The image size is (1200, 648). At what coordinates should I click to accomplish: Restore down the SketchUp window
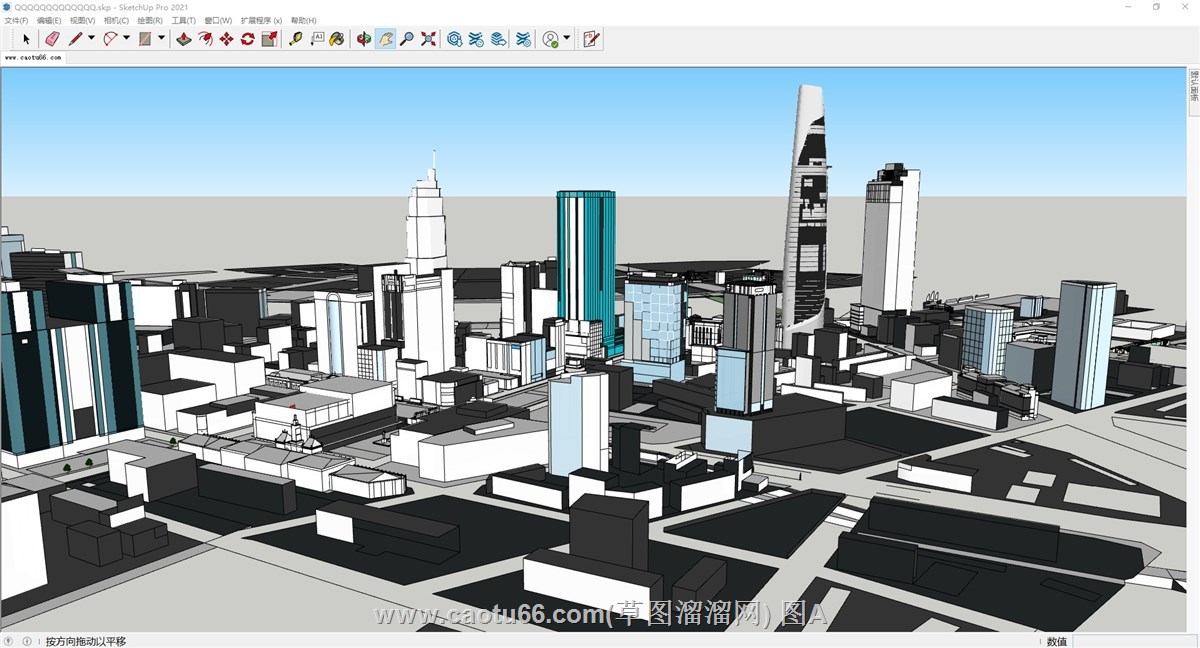coord(1156,7)
